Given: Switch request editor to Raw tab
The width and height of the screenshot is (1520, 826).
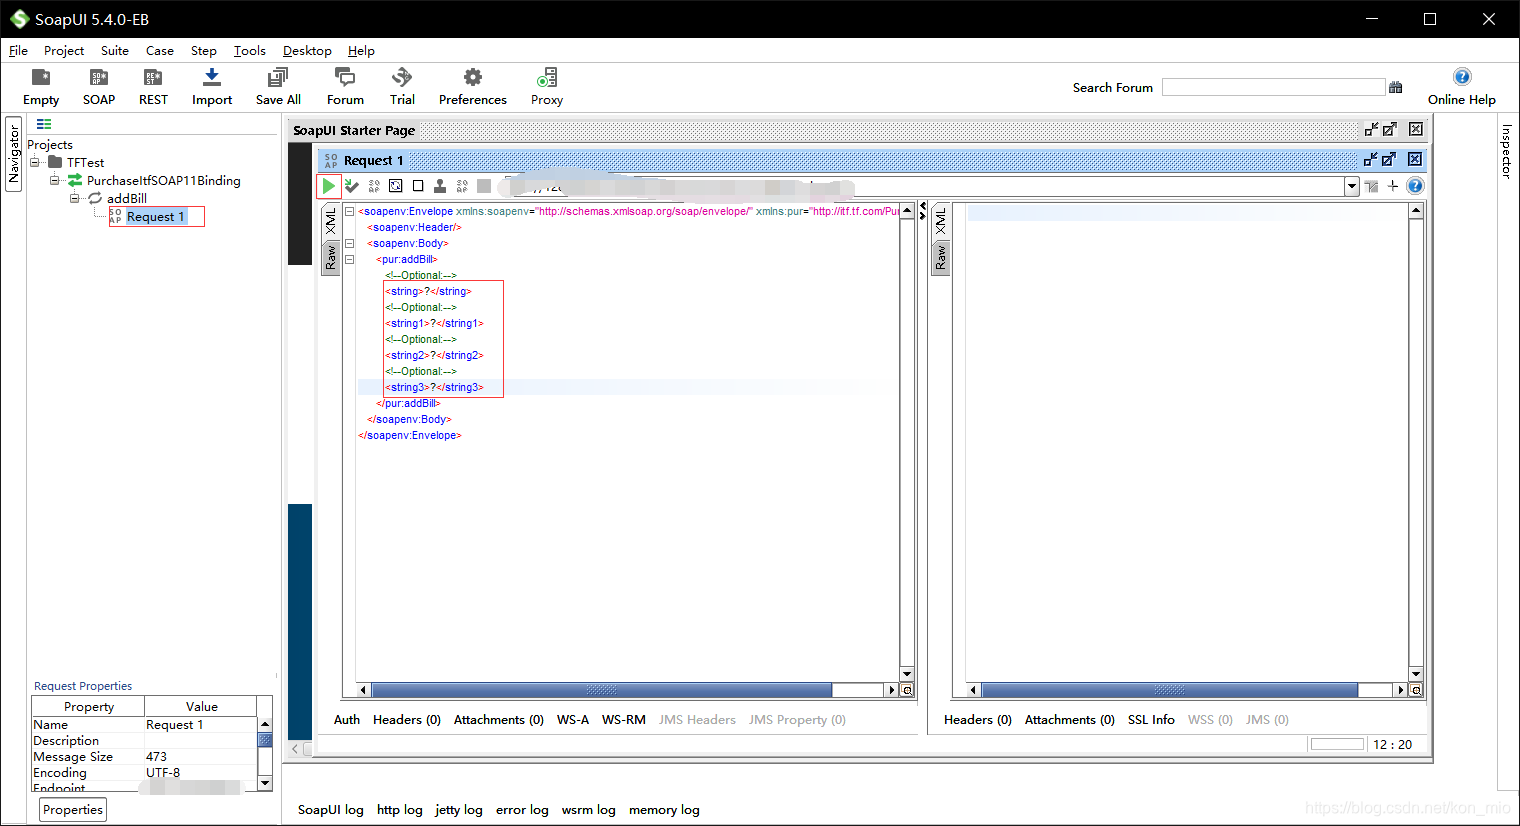Looking at the screenshot, I should (331, 258).
